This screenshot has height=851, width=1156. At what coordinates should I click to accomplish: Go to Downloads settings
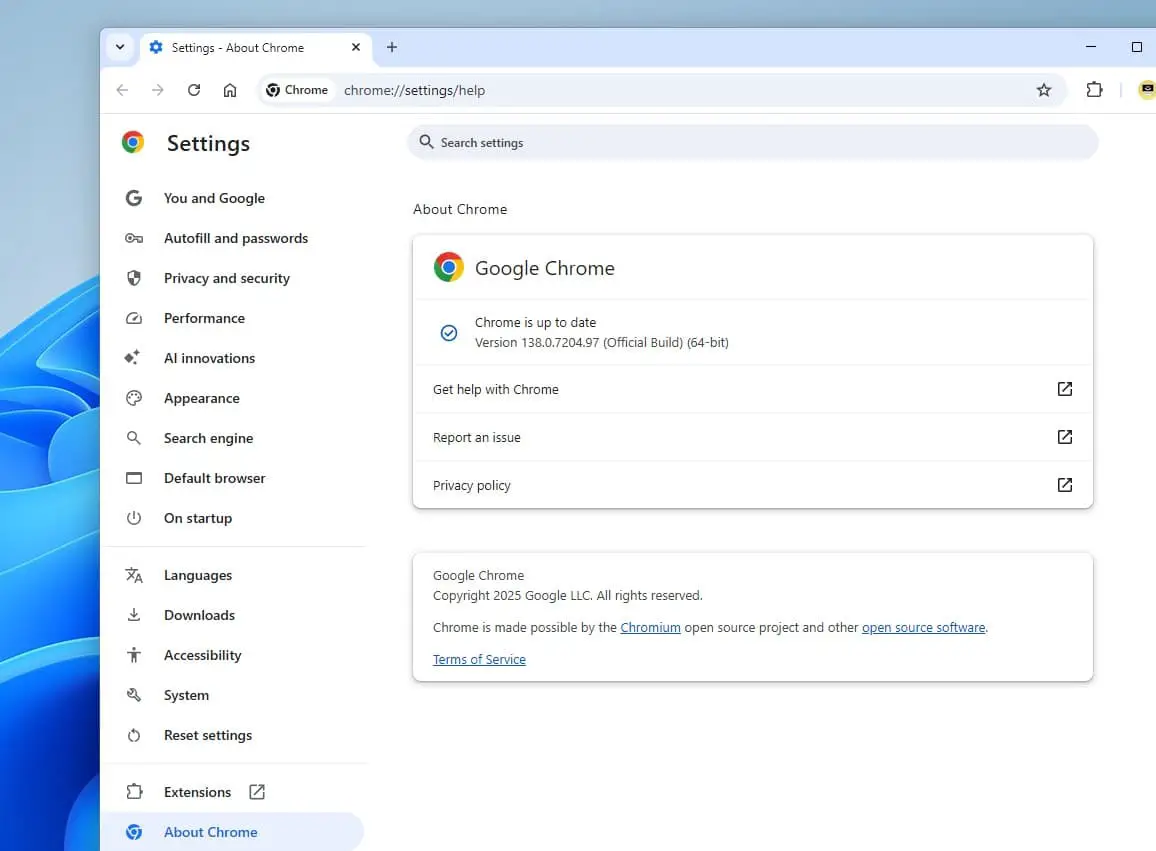[x=199, y=615]
